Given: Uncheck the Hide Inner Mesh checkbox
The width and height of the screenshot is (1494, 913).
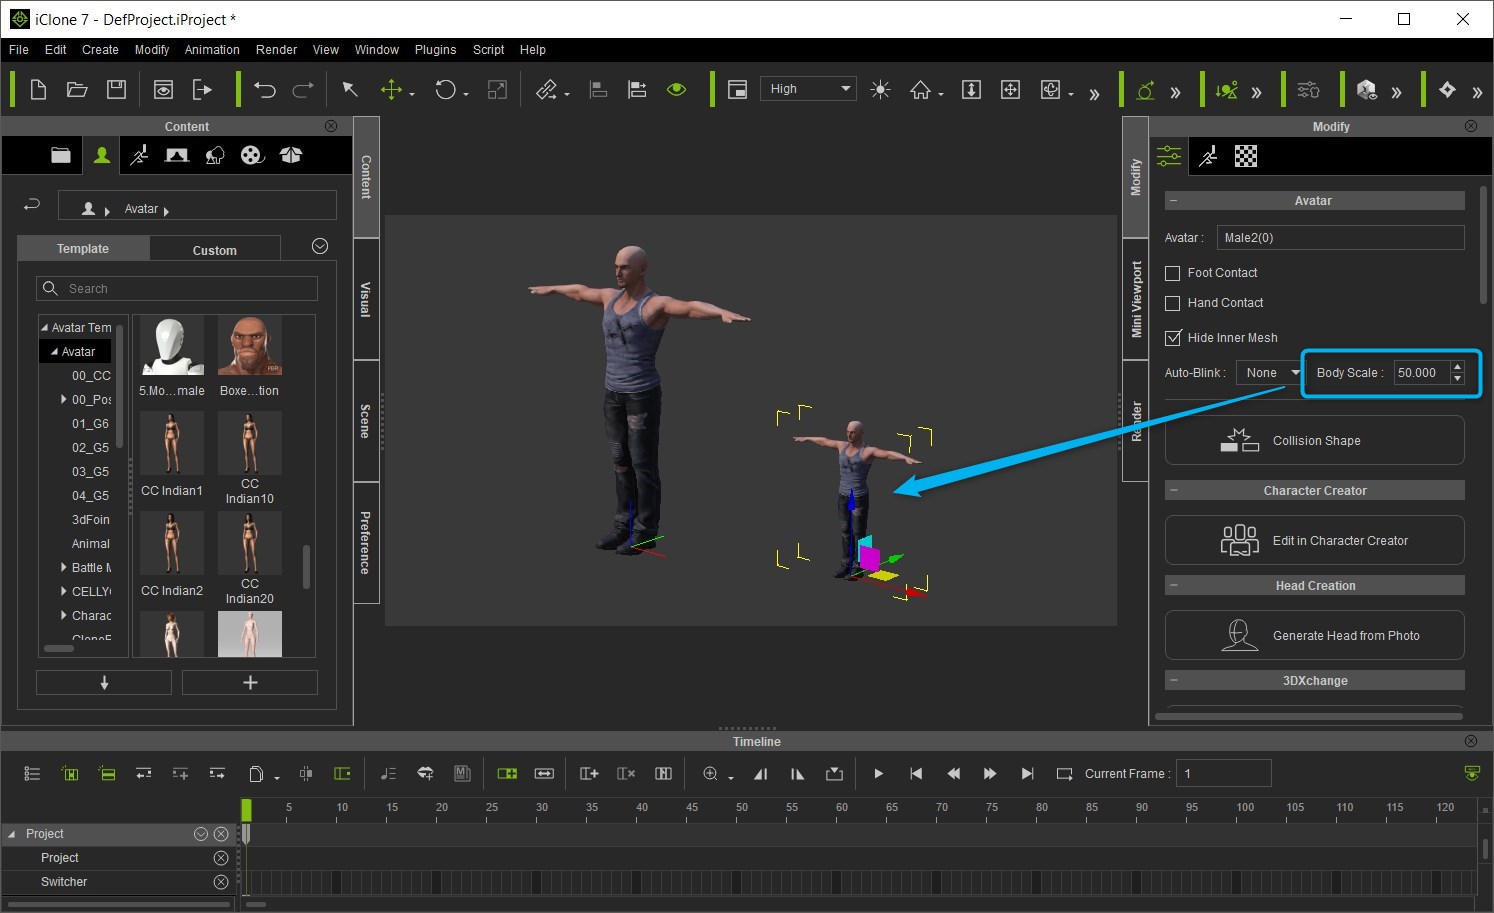Looking at the screenshot, I should coord(1173,338).
